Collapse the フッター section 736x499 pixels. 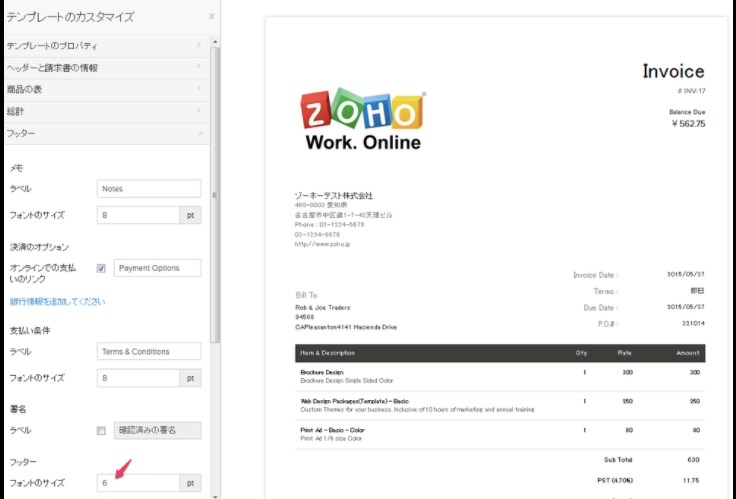(x=107, y=134)
